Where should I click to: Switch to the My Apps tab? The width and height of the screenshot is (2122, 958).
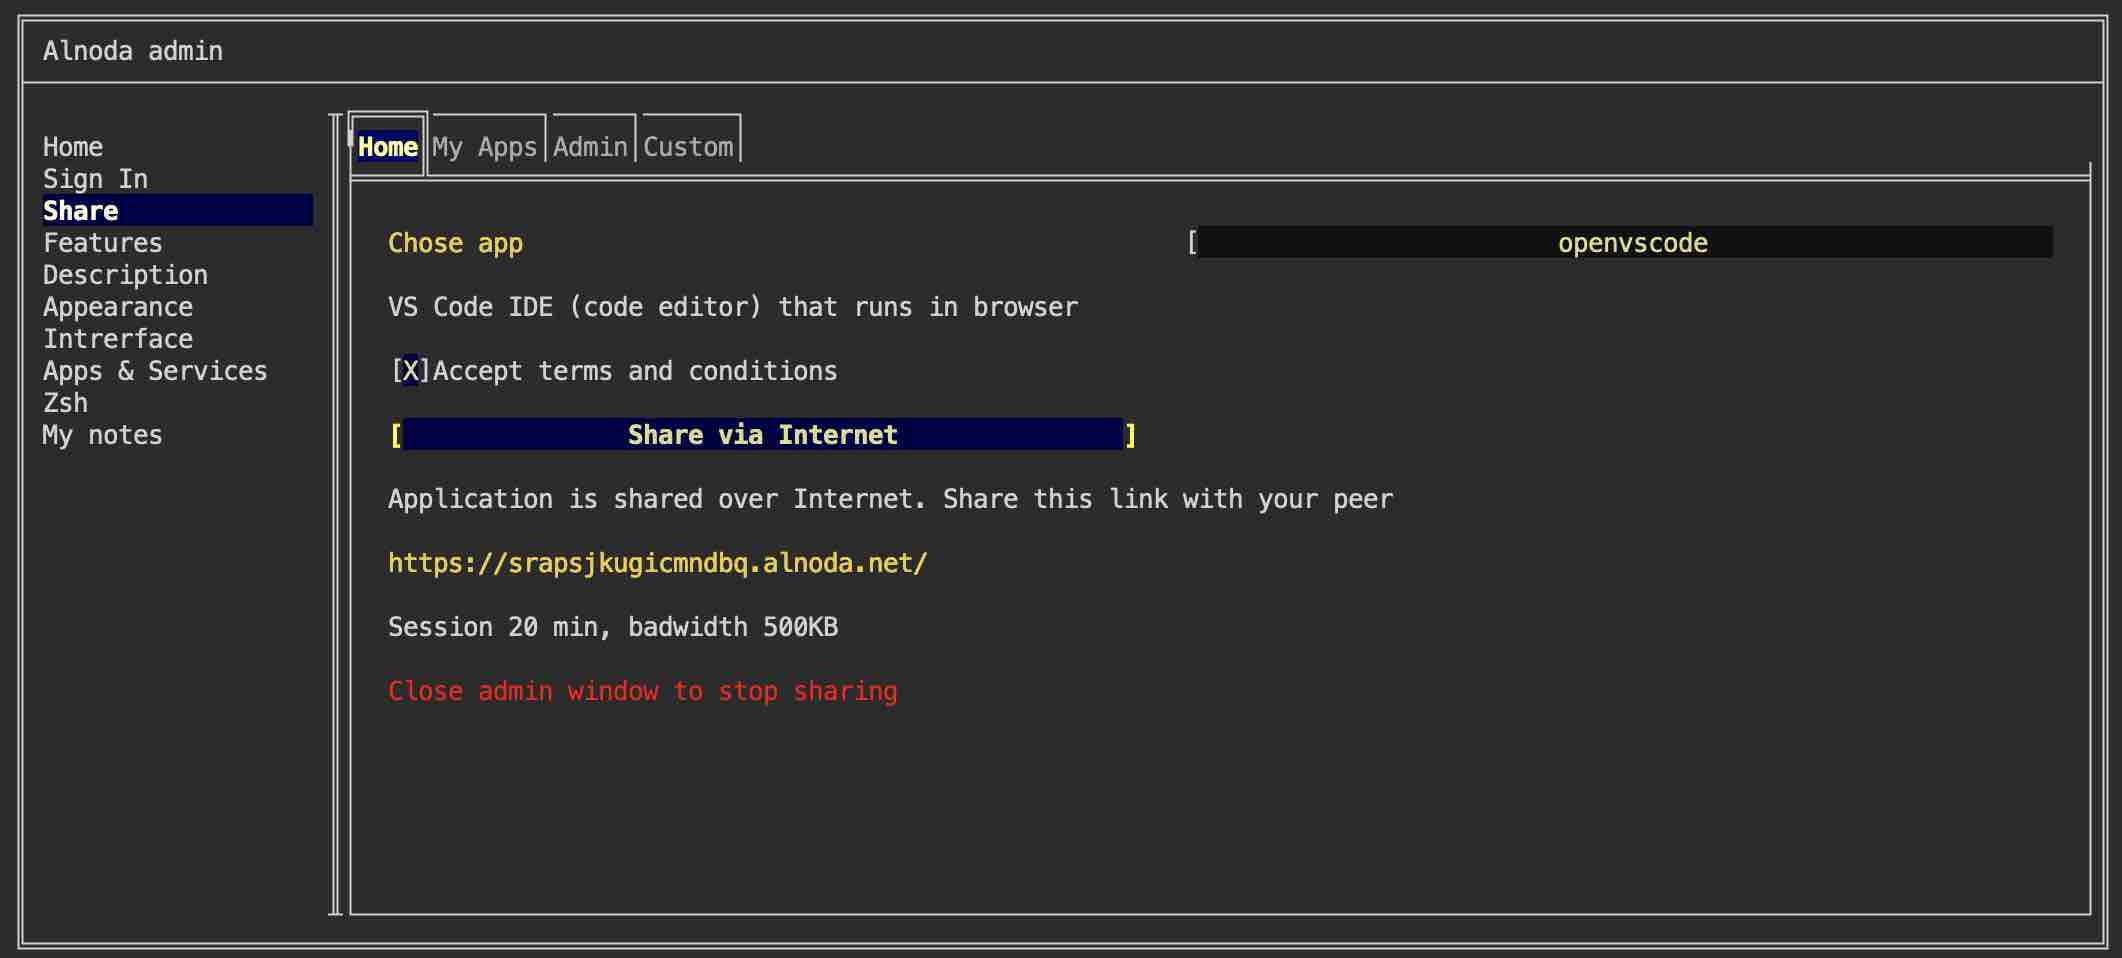point(485,147)
